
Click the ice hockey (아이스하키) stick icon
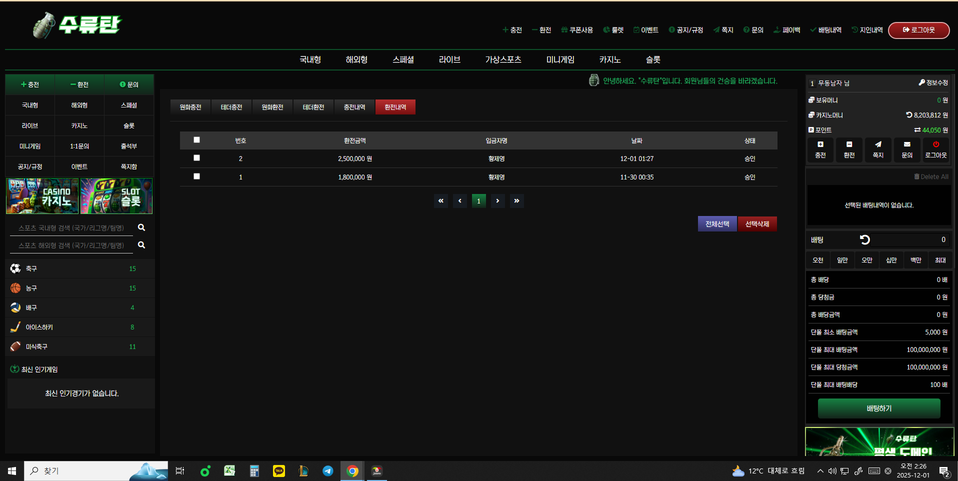pyautogui.click(x=15, y=327)
